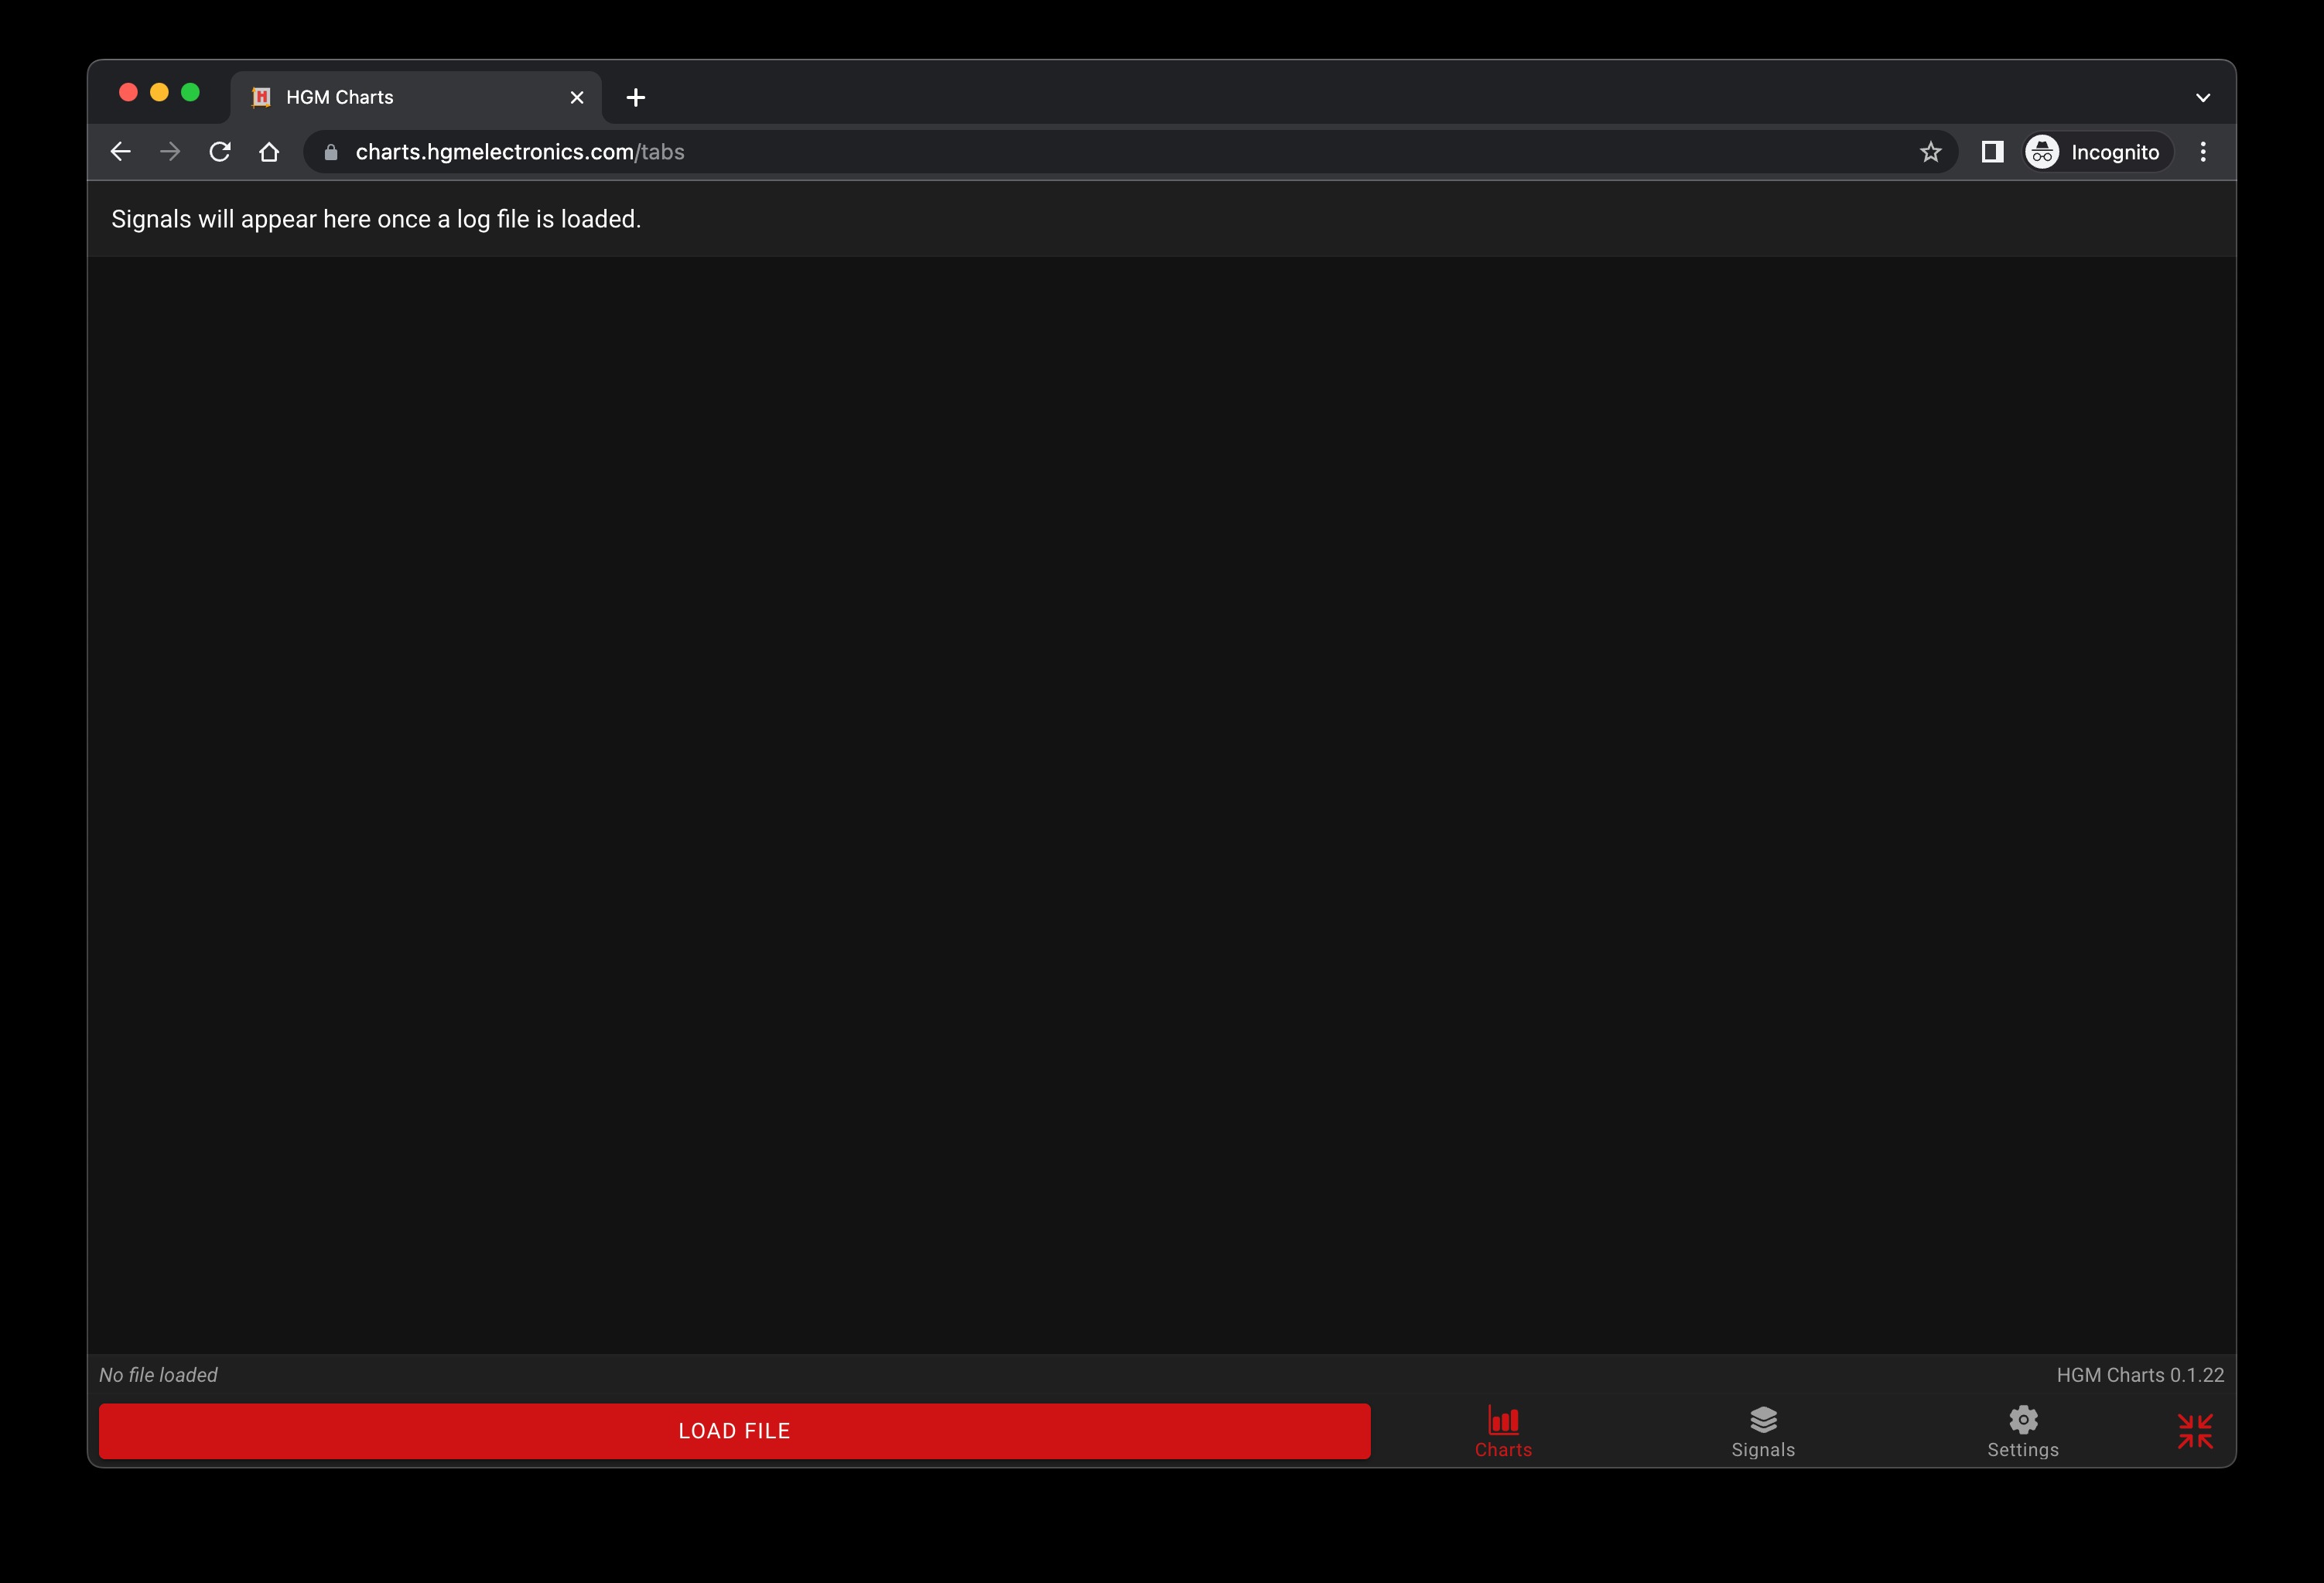Click the yellow minimize window button

coord(159,93)
